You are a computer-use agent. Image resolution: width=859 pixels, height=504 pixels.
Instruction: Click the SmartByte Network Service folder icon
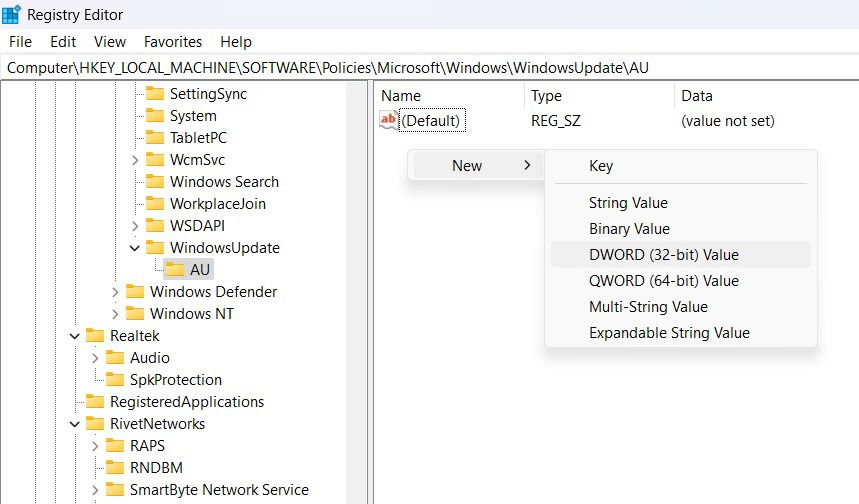pyautogui.click(x=115, y=489)
